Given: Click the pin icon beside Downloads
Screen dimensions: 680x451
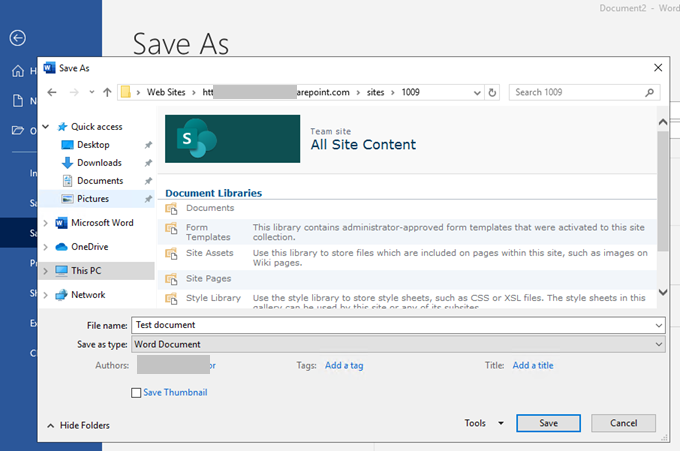Looking at the screenshot, I should pyautogui.click(x=148, y=163).
